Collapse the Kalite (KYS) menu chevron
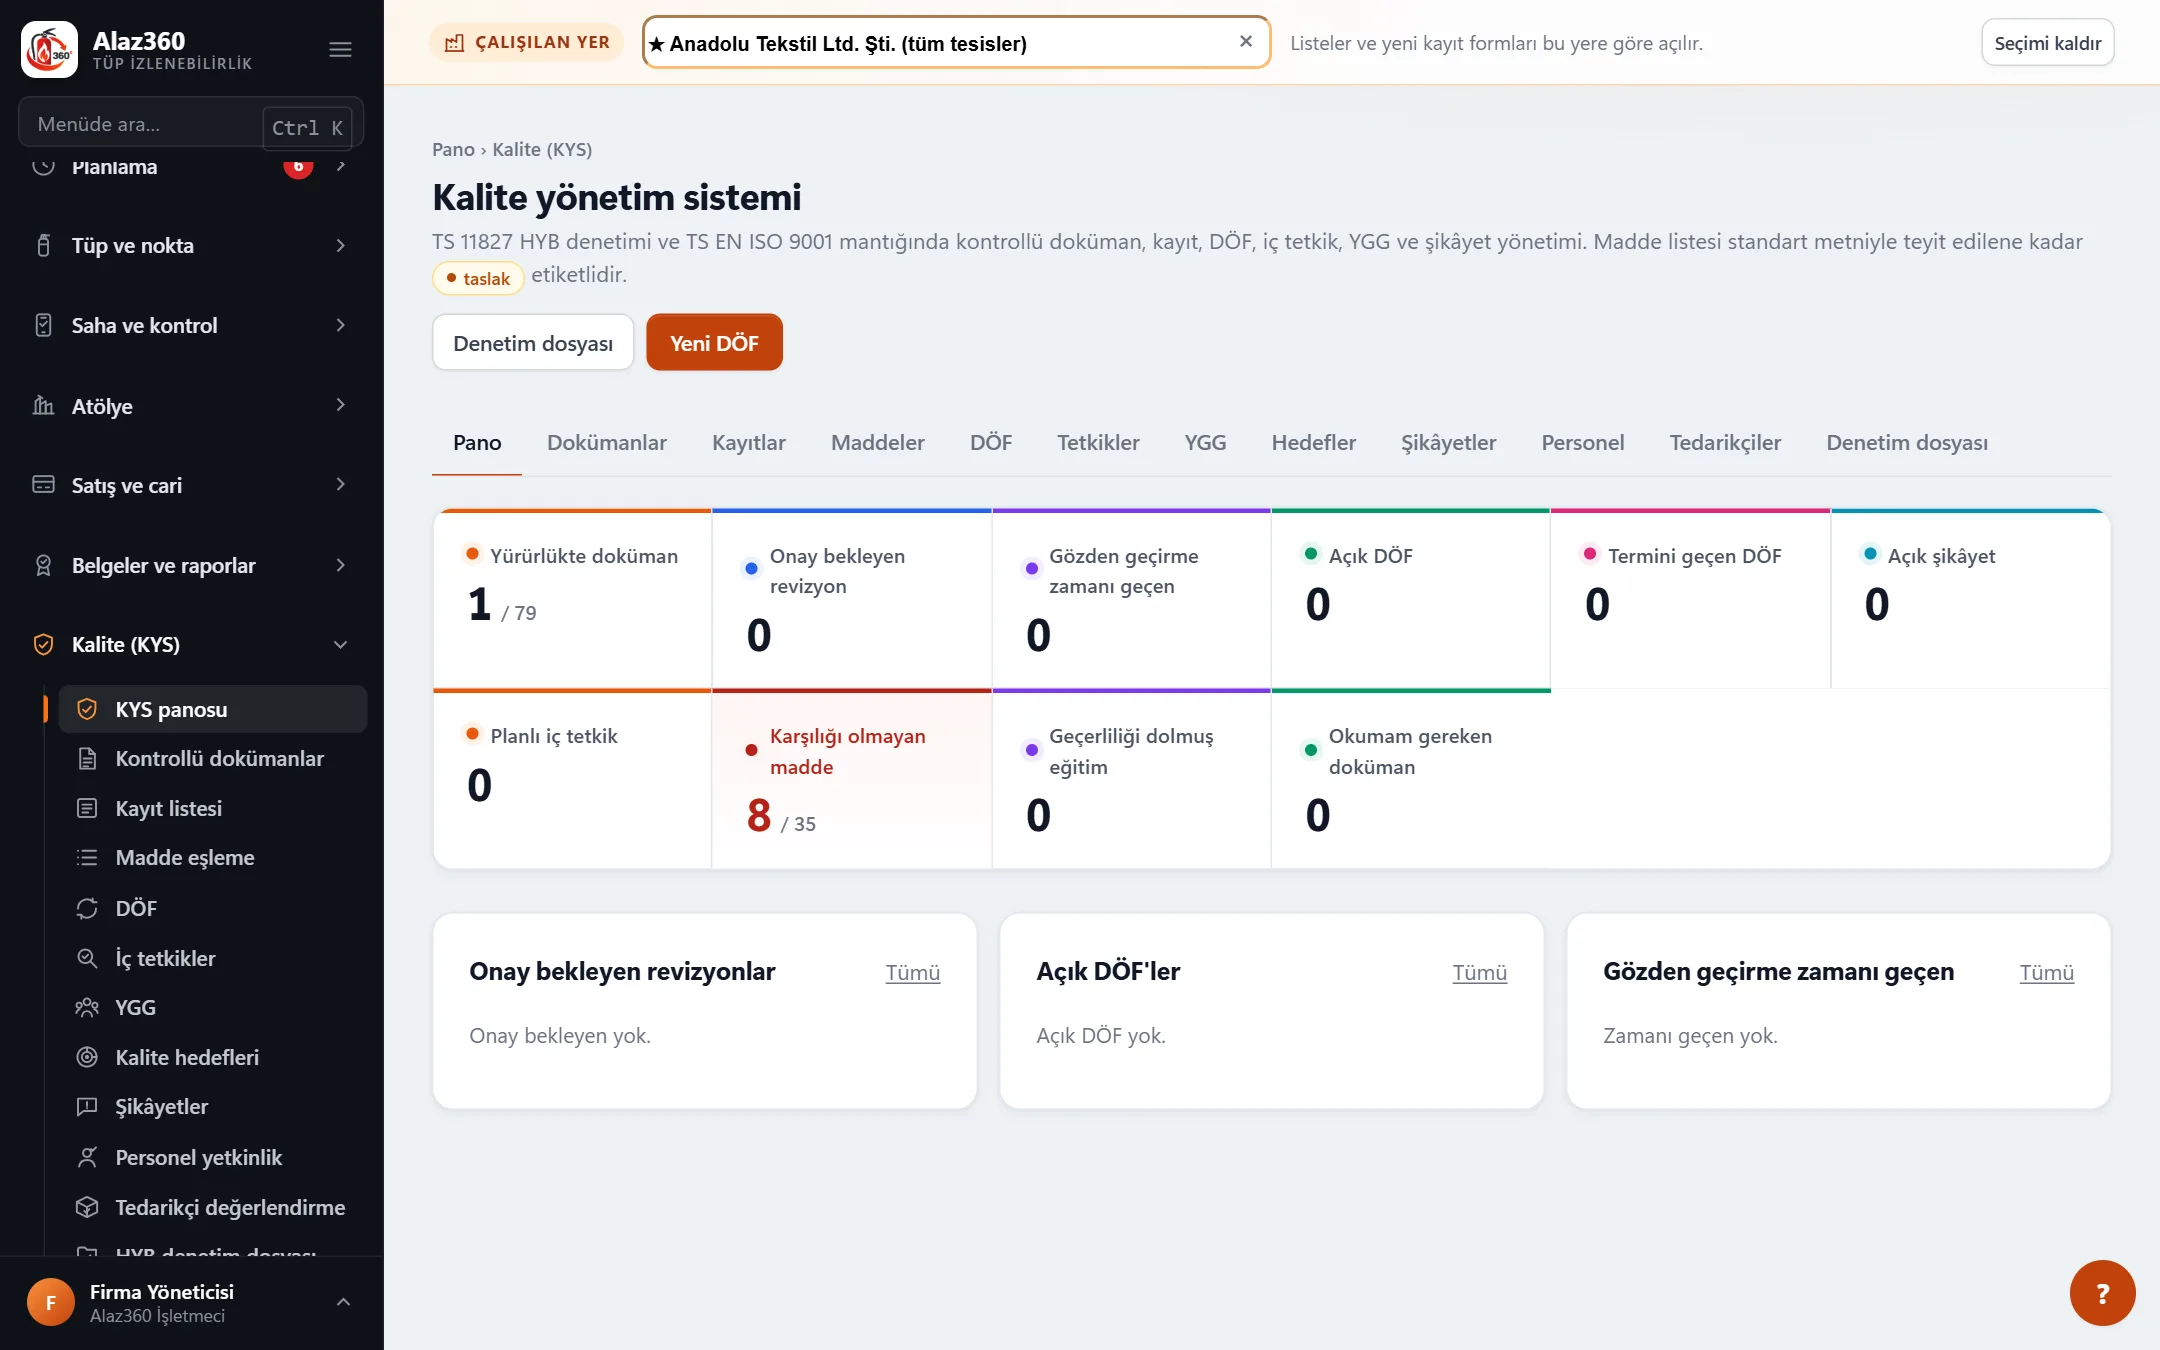The width and height of the screenshot is (2160, 1350). (341, 644)
